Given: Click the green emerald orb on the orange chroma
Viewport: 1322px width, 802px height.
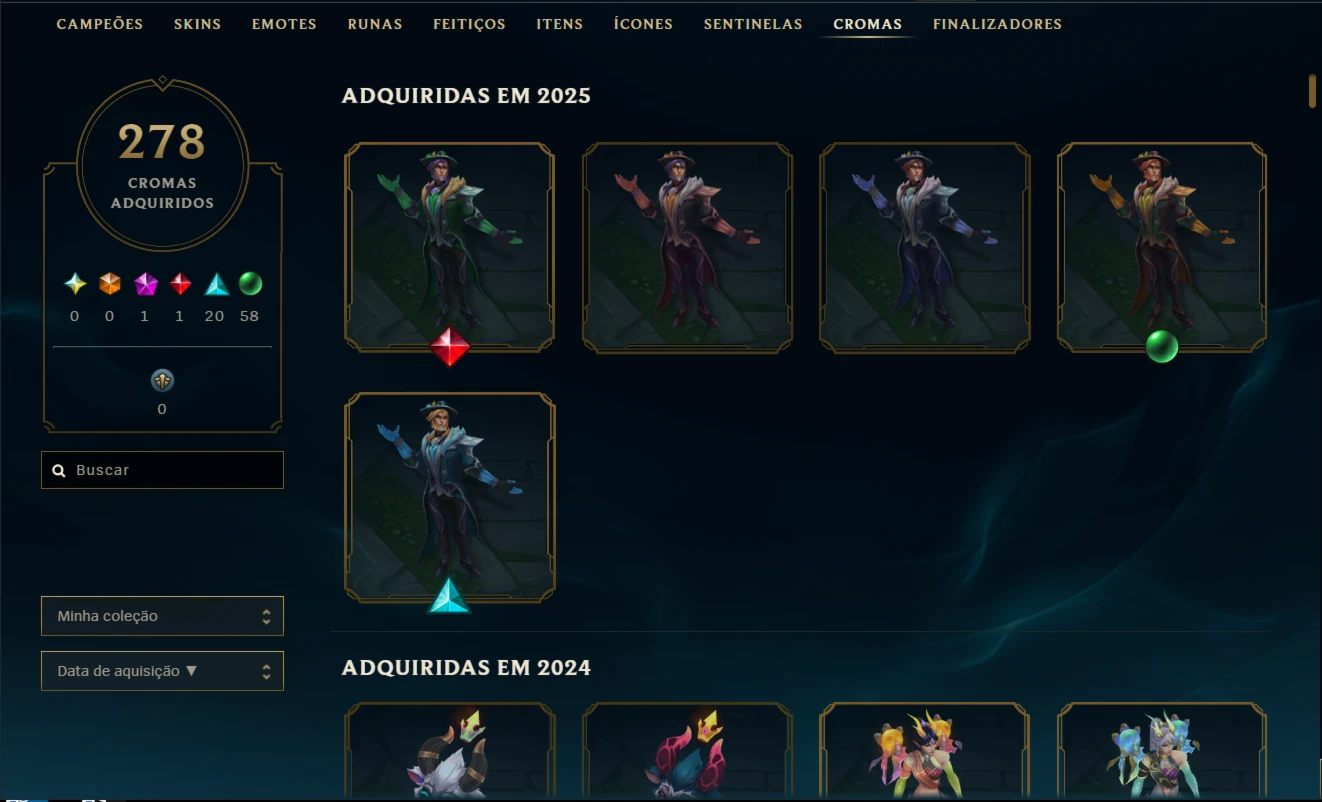Looking at the screenshot, I should point(1162,347).
